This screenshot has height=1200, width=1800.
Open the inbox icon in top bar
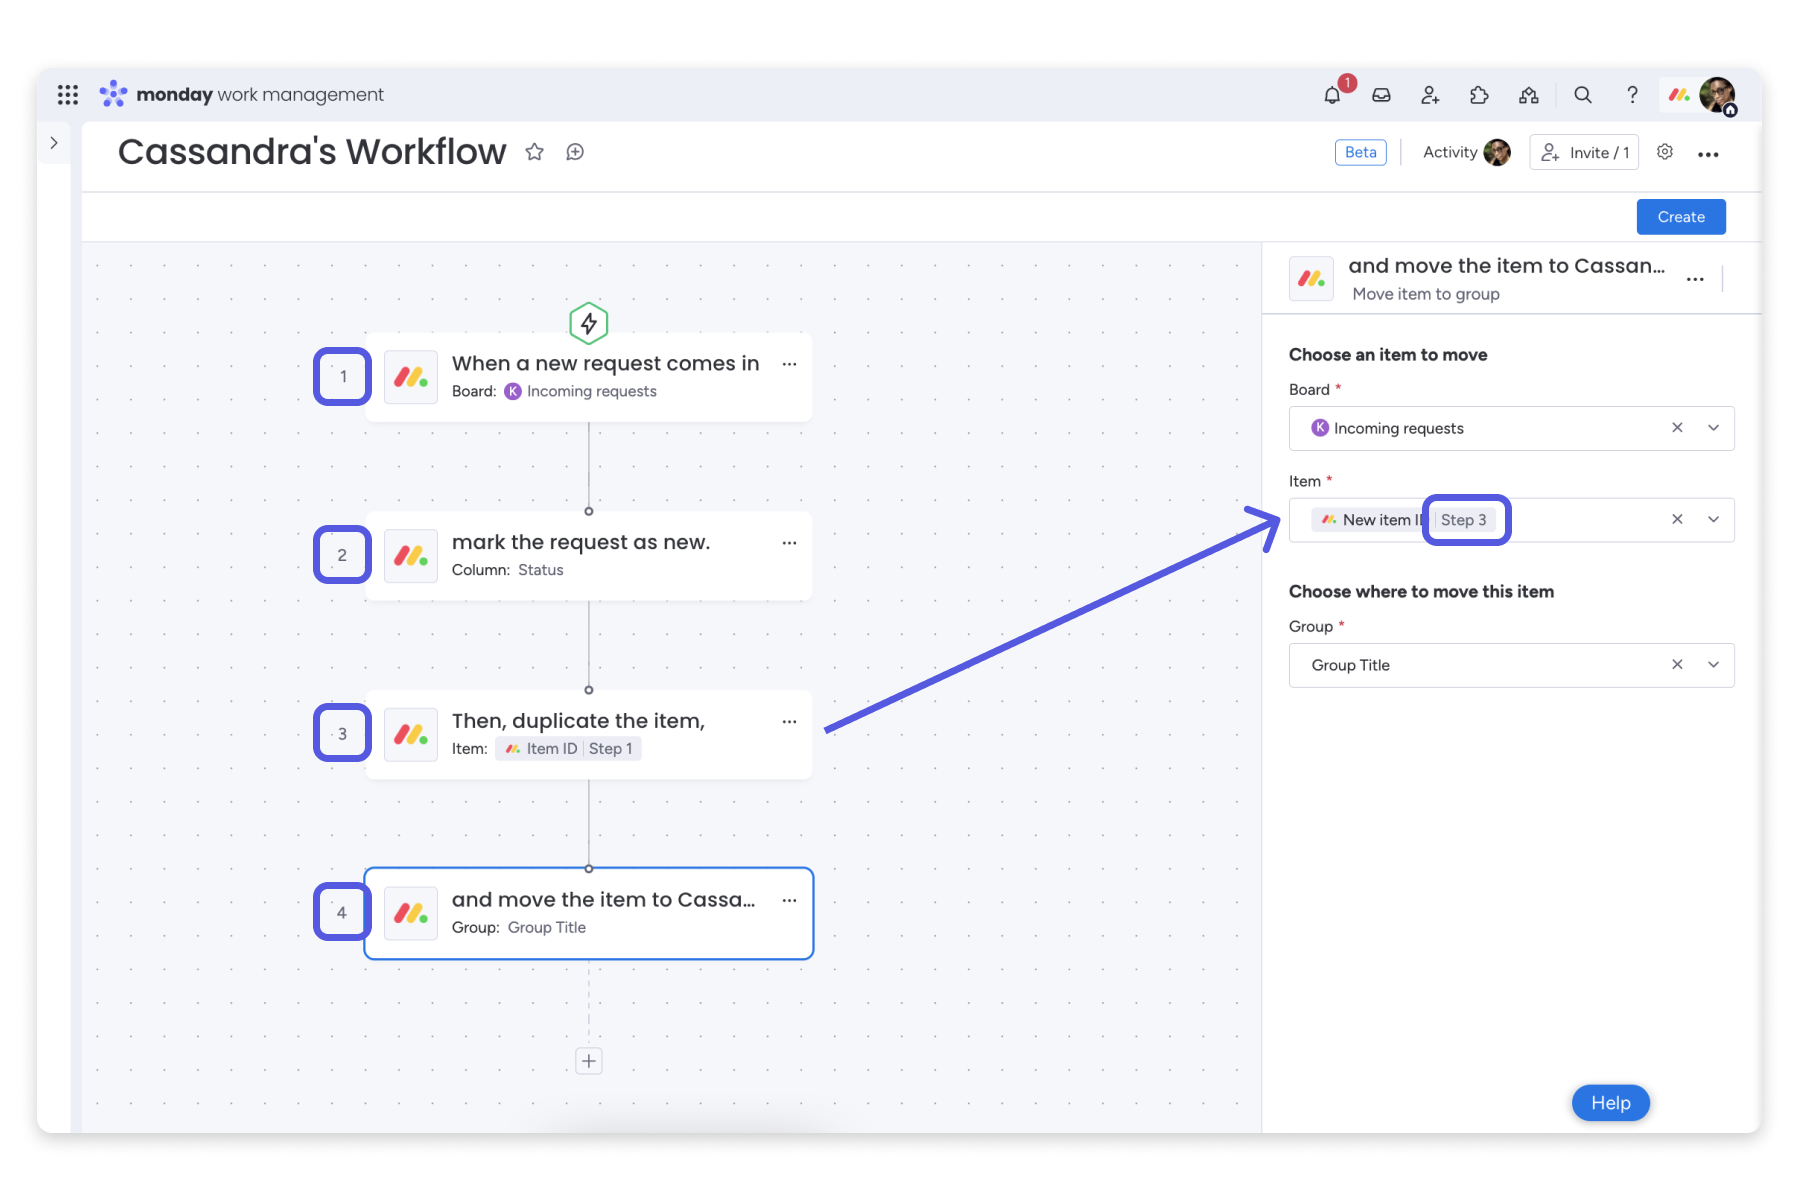click(x=1381, y=94)
